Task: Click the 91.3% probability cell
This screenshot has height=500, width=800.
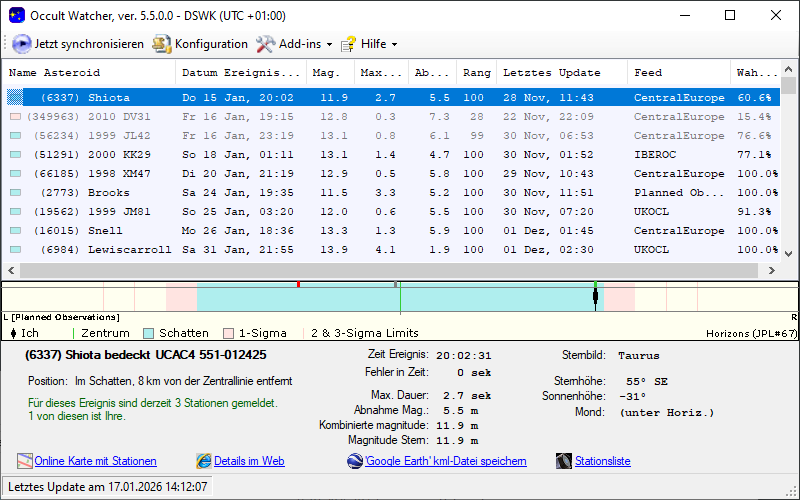Action: coord(754,212)
